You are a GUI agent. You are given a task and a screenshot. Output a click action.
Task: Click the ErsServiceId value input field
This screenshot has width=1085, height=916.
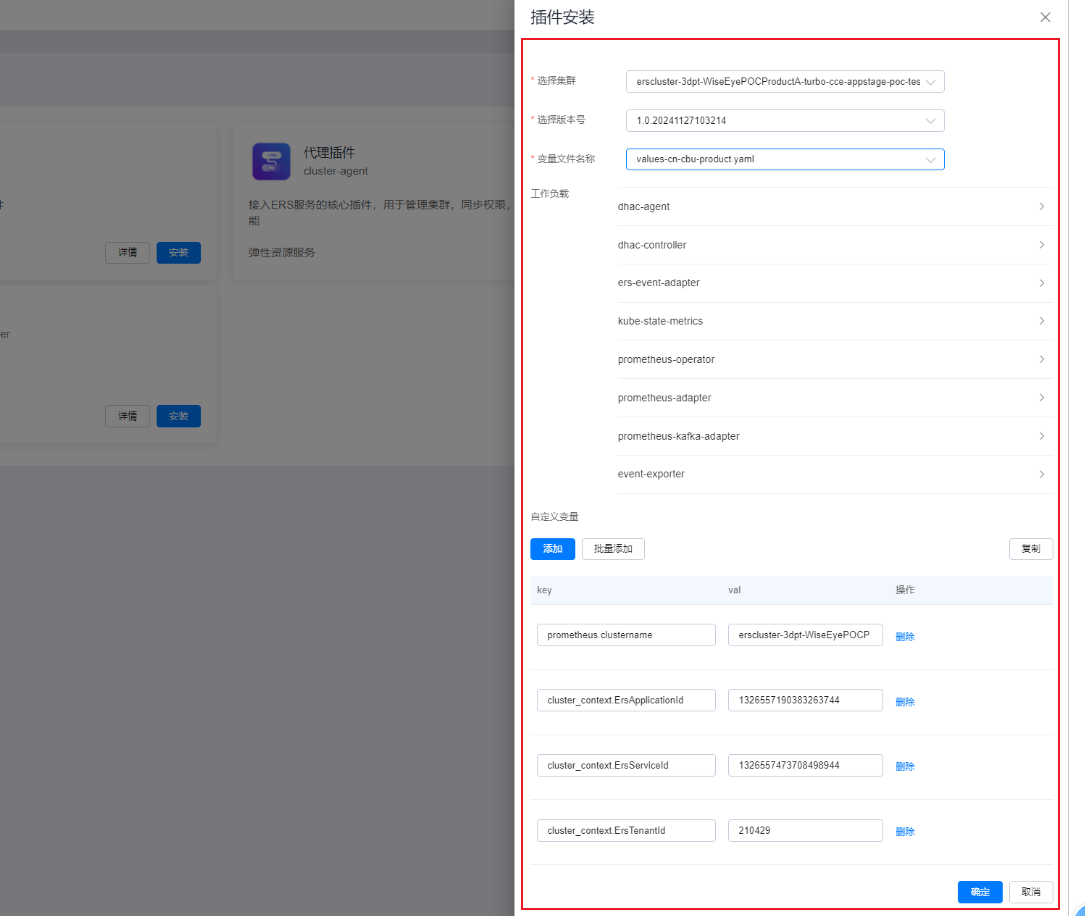(805, 766)
